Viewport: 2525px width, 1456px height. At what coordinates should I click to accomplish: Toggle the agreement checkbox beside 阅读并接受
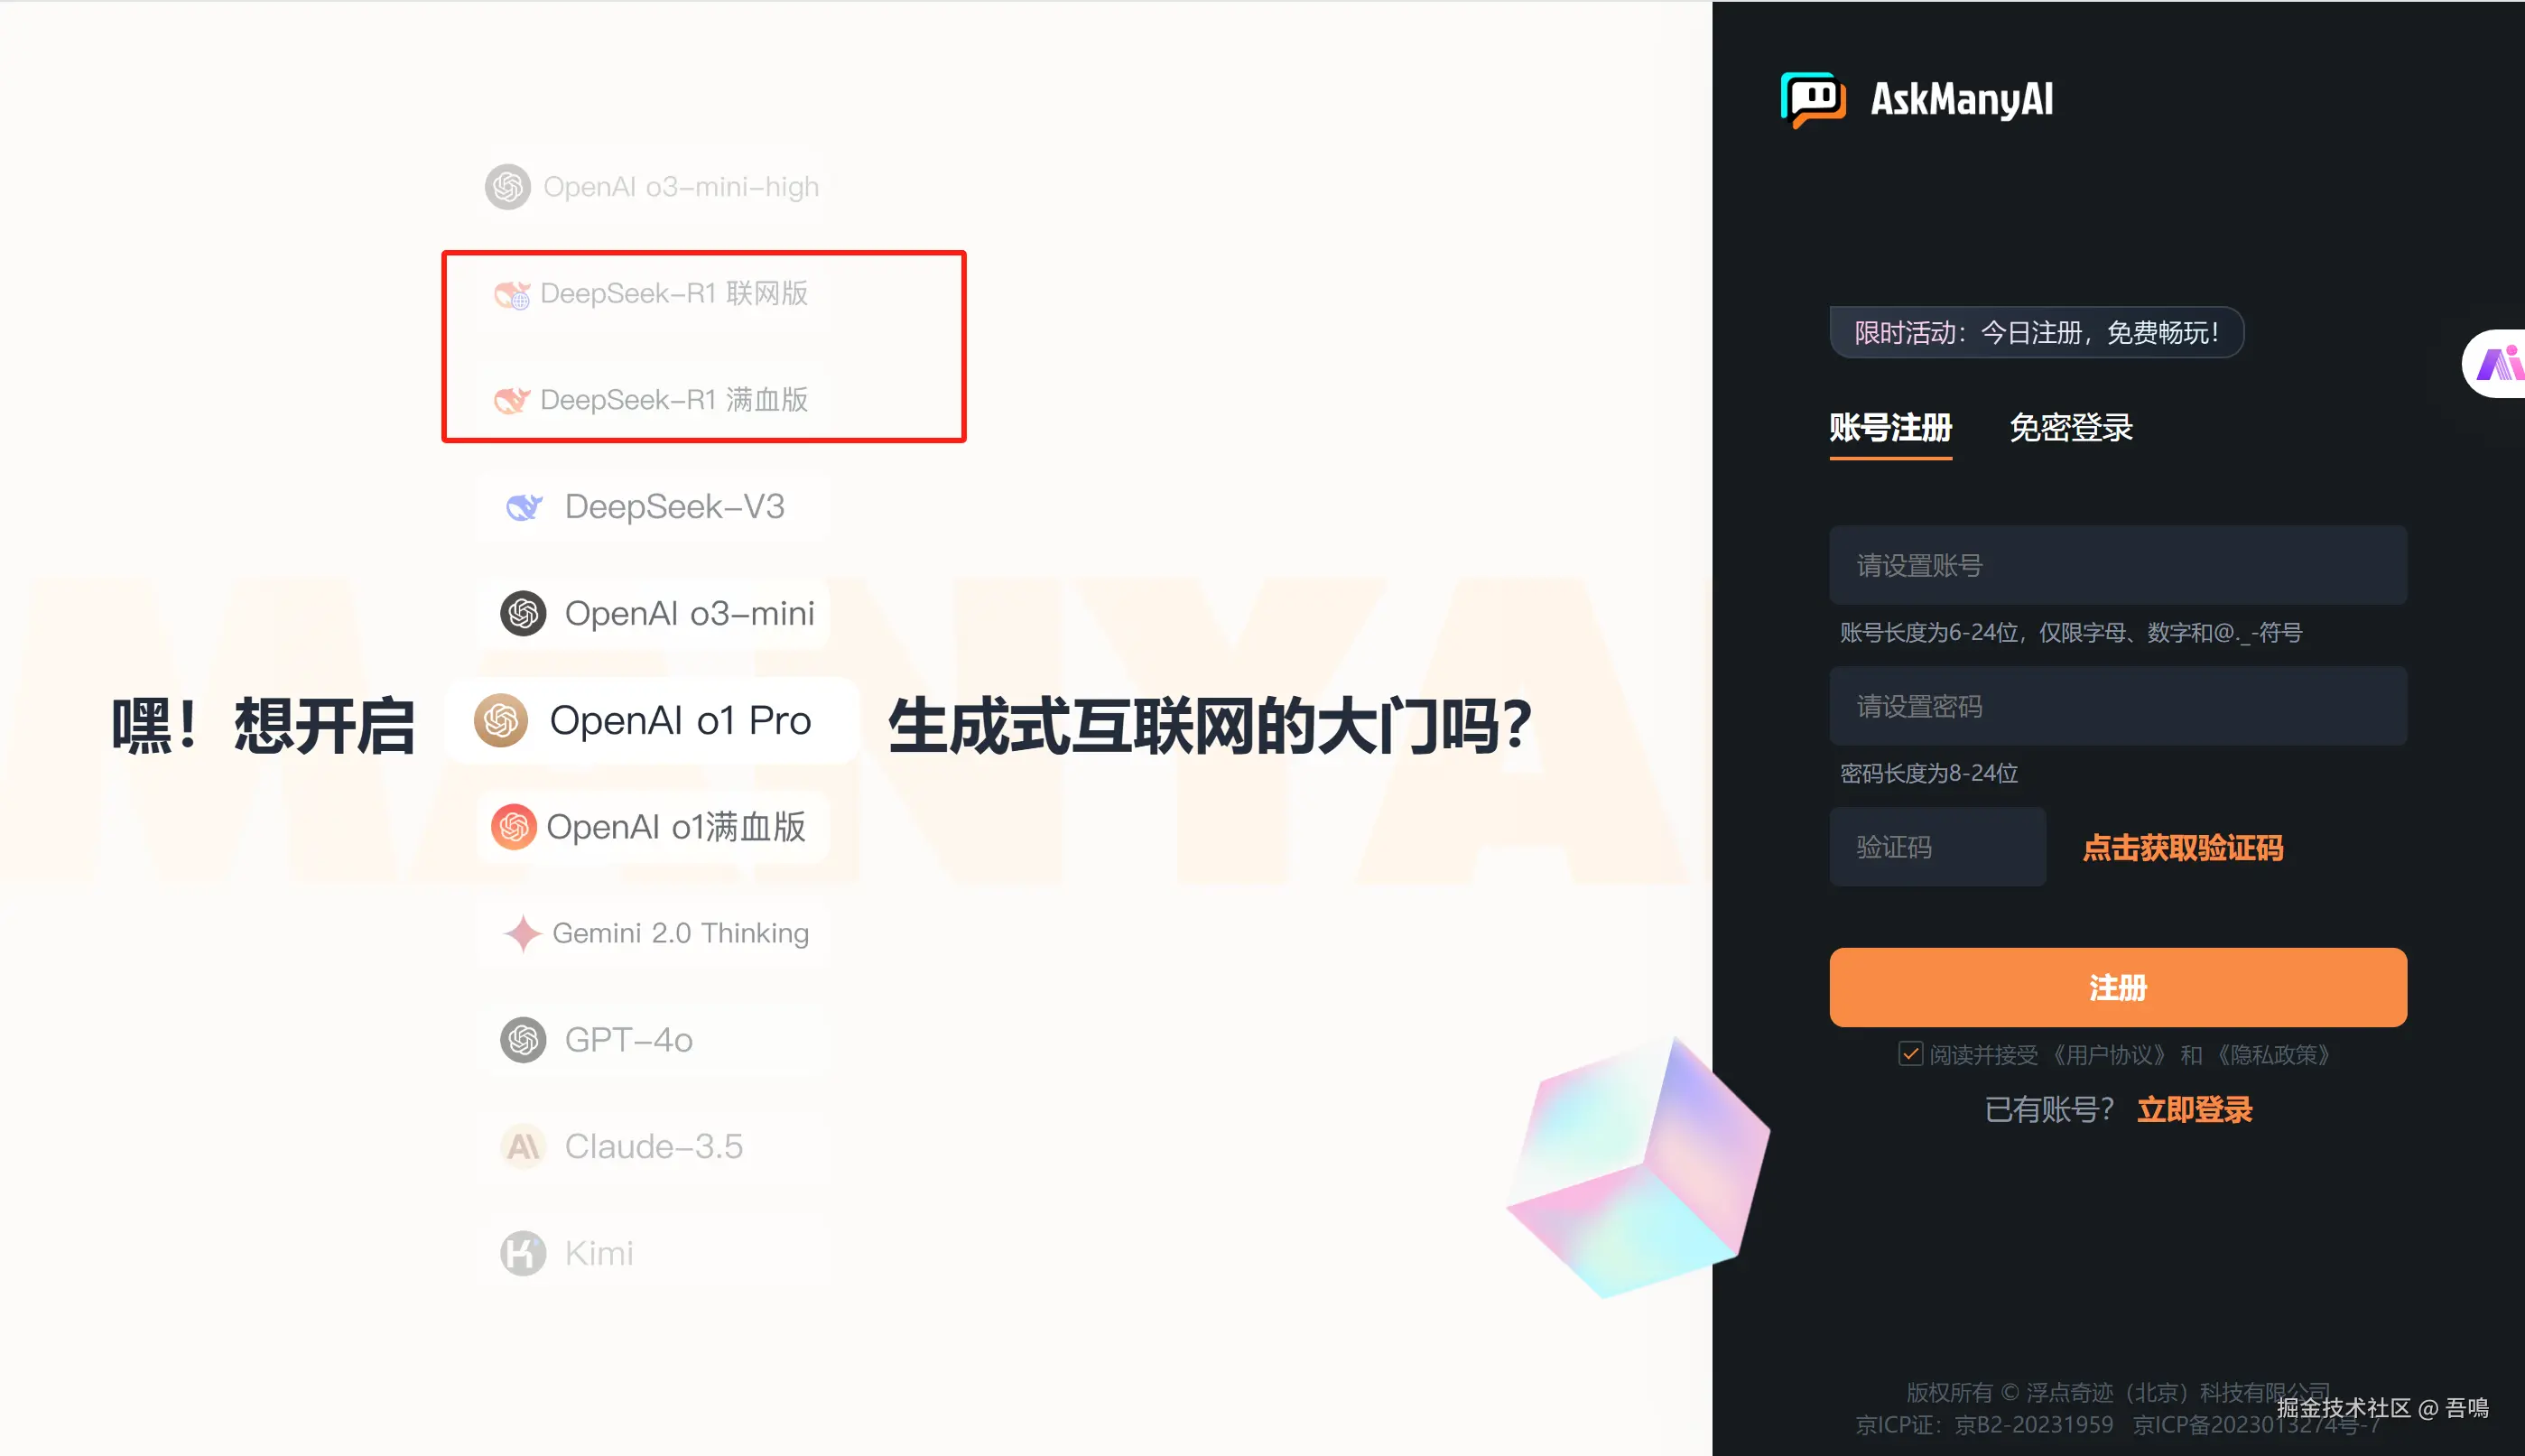click(x=1910, y=1054)
